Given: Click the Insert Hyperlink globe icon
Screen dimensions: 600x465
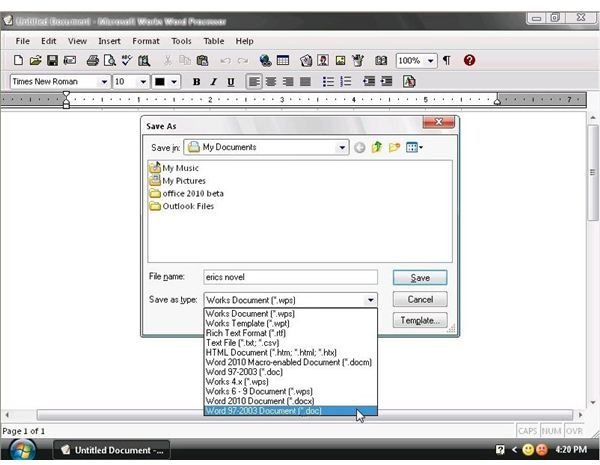Looking at the screenshot, I should (x=265, y=60).
